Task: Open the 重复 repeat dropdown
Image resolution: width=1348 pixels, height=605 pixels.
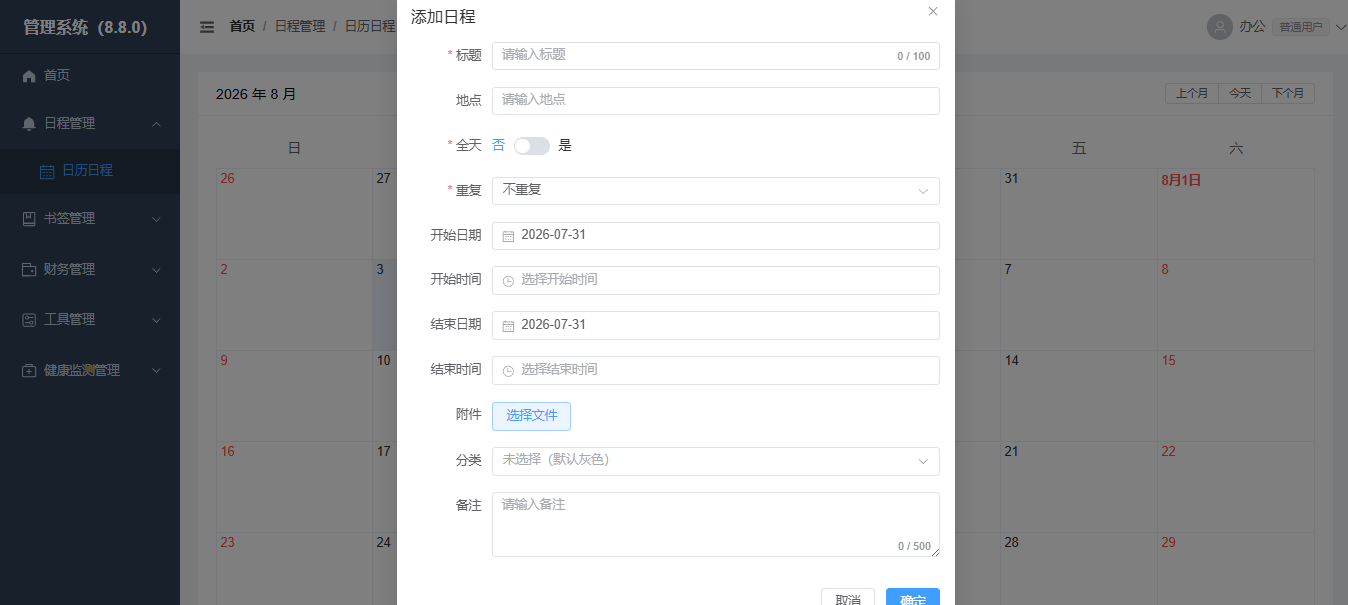Action: (x=716, y=190)
